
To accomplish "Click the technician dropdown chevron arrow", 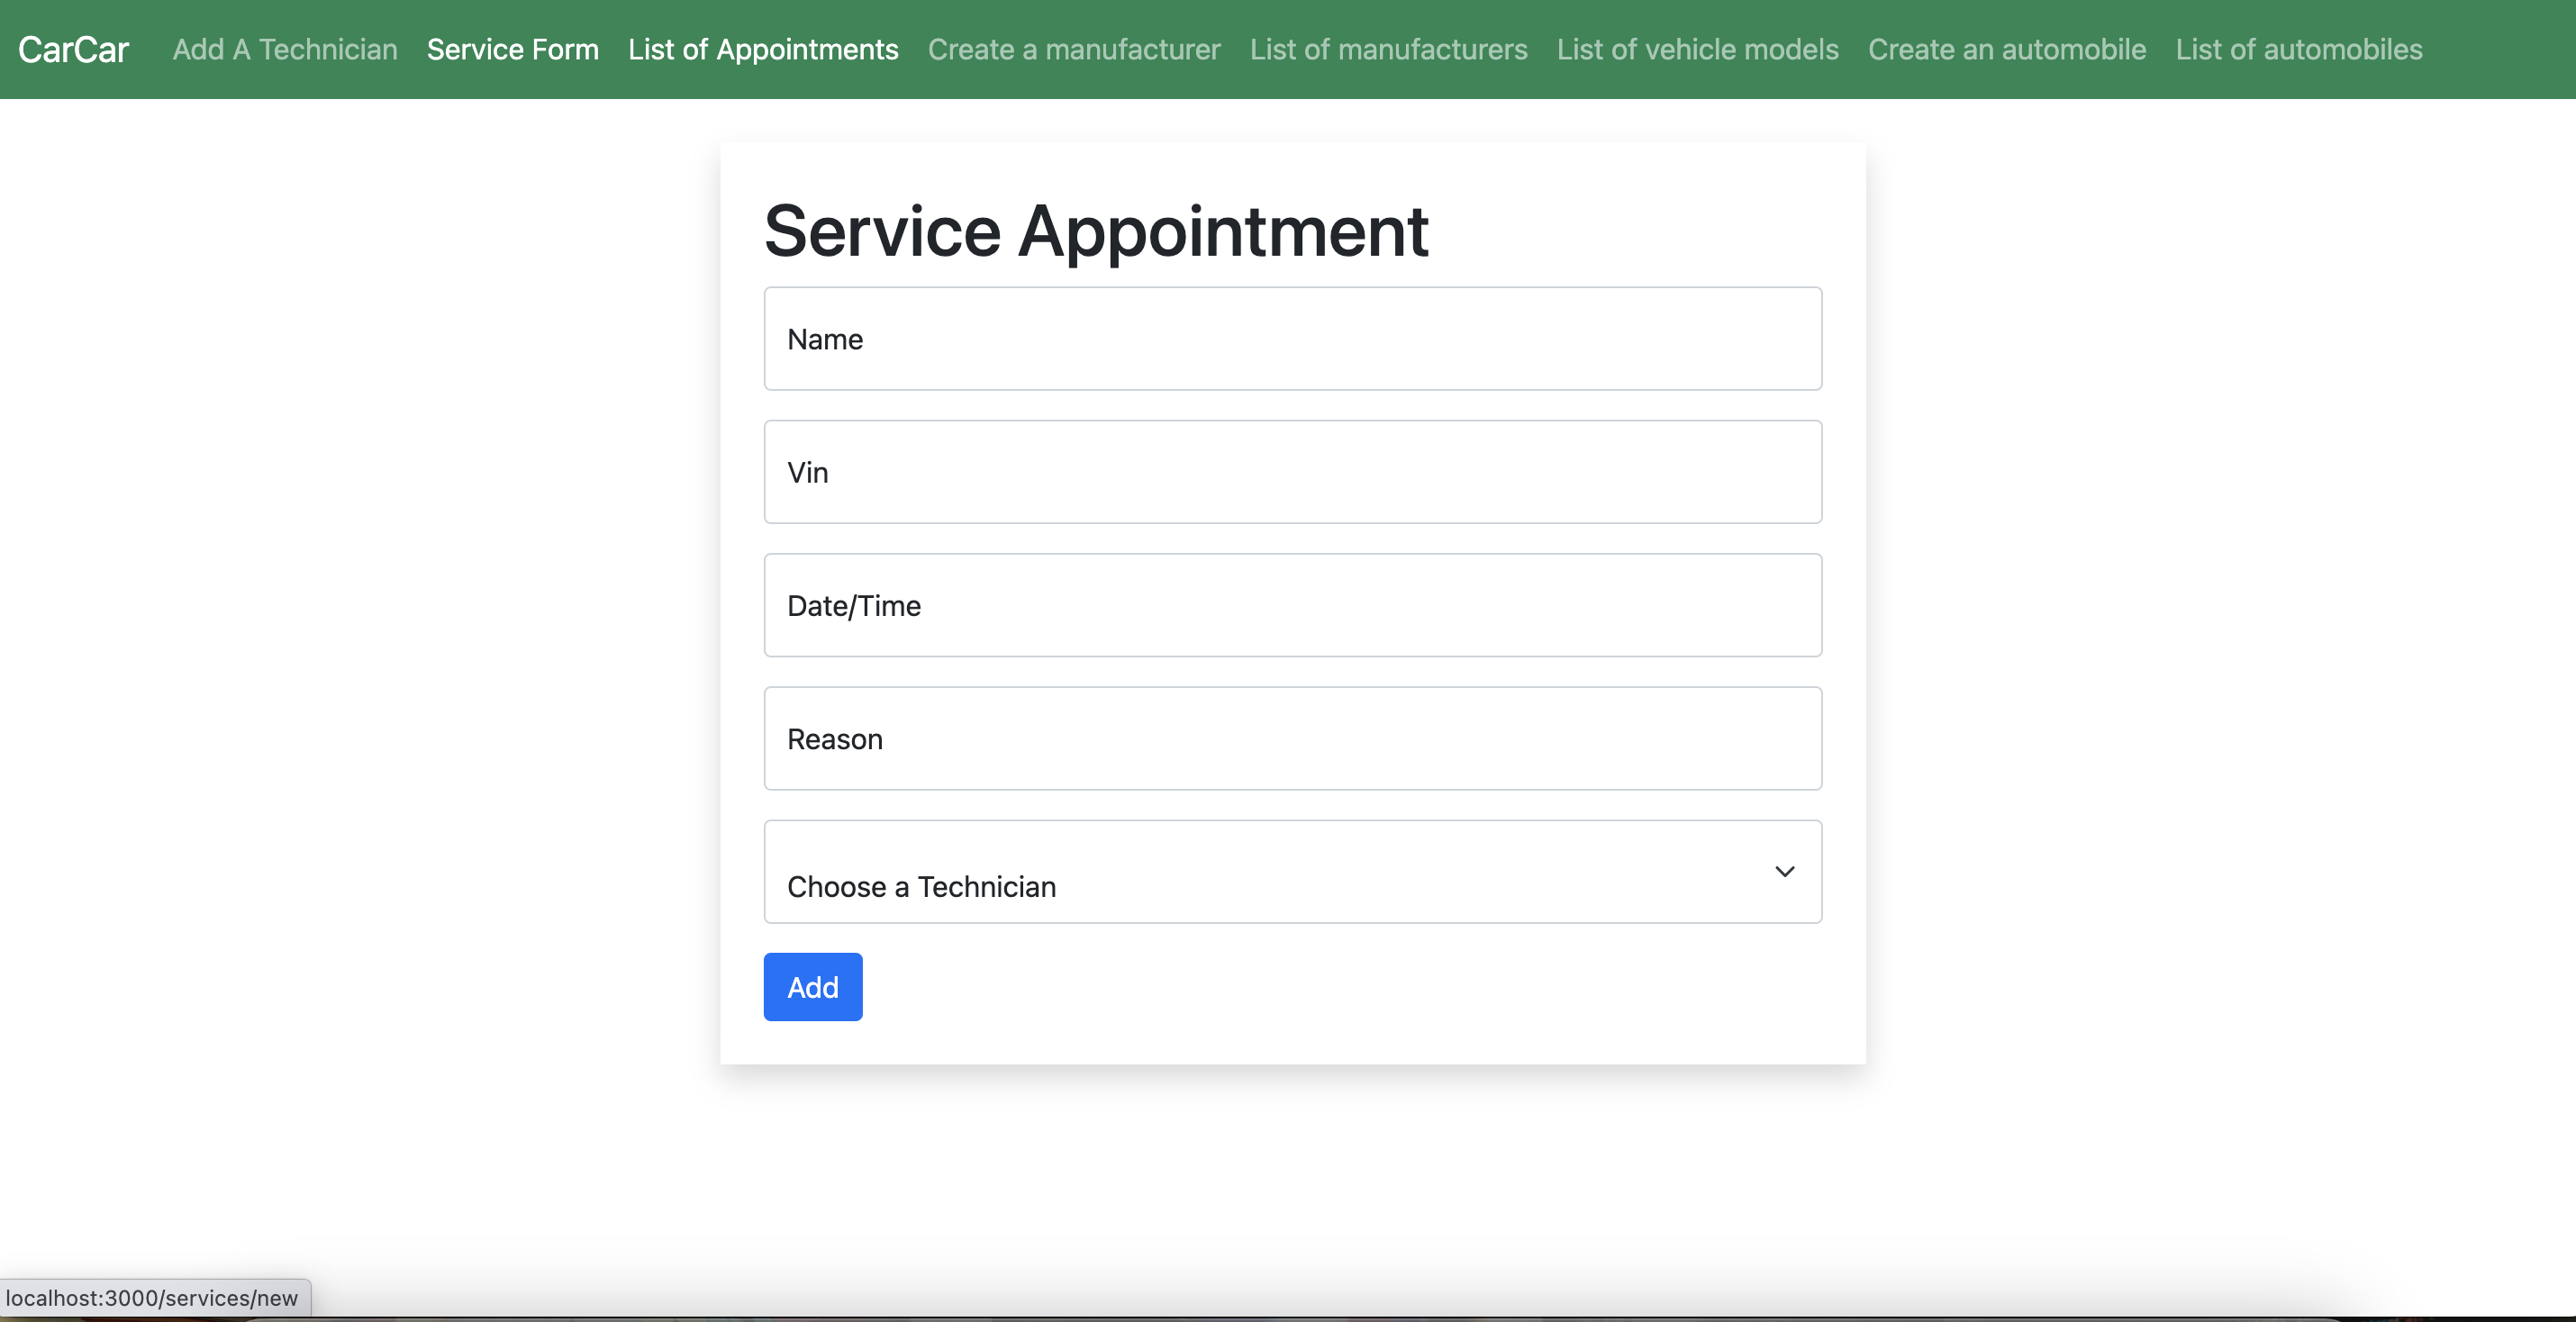I will [1784, 872].
